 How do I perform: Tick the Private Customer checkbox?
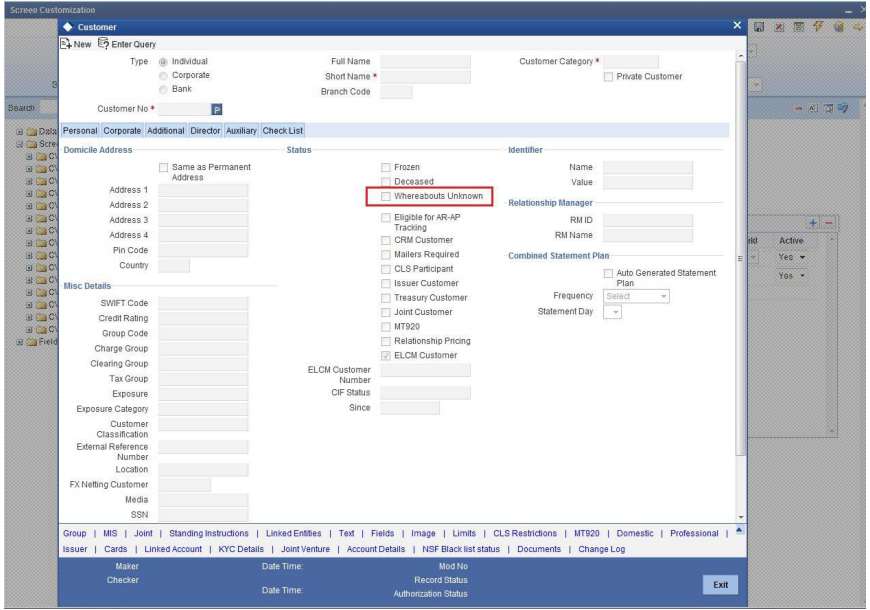tap(608, 77)
